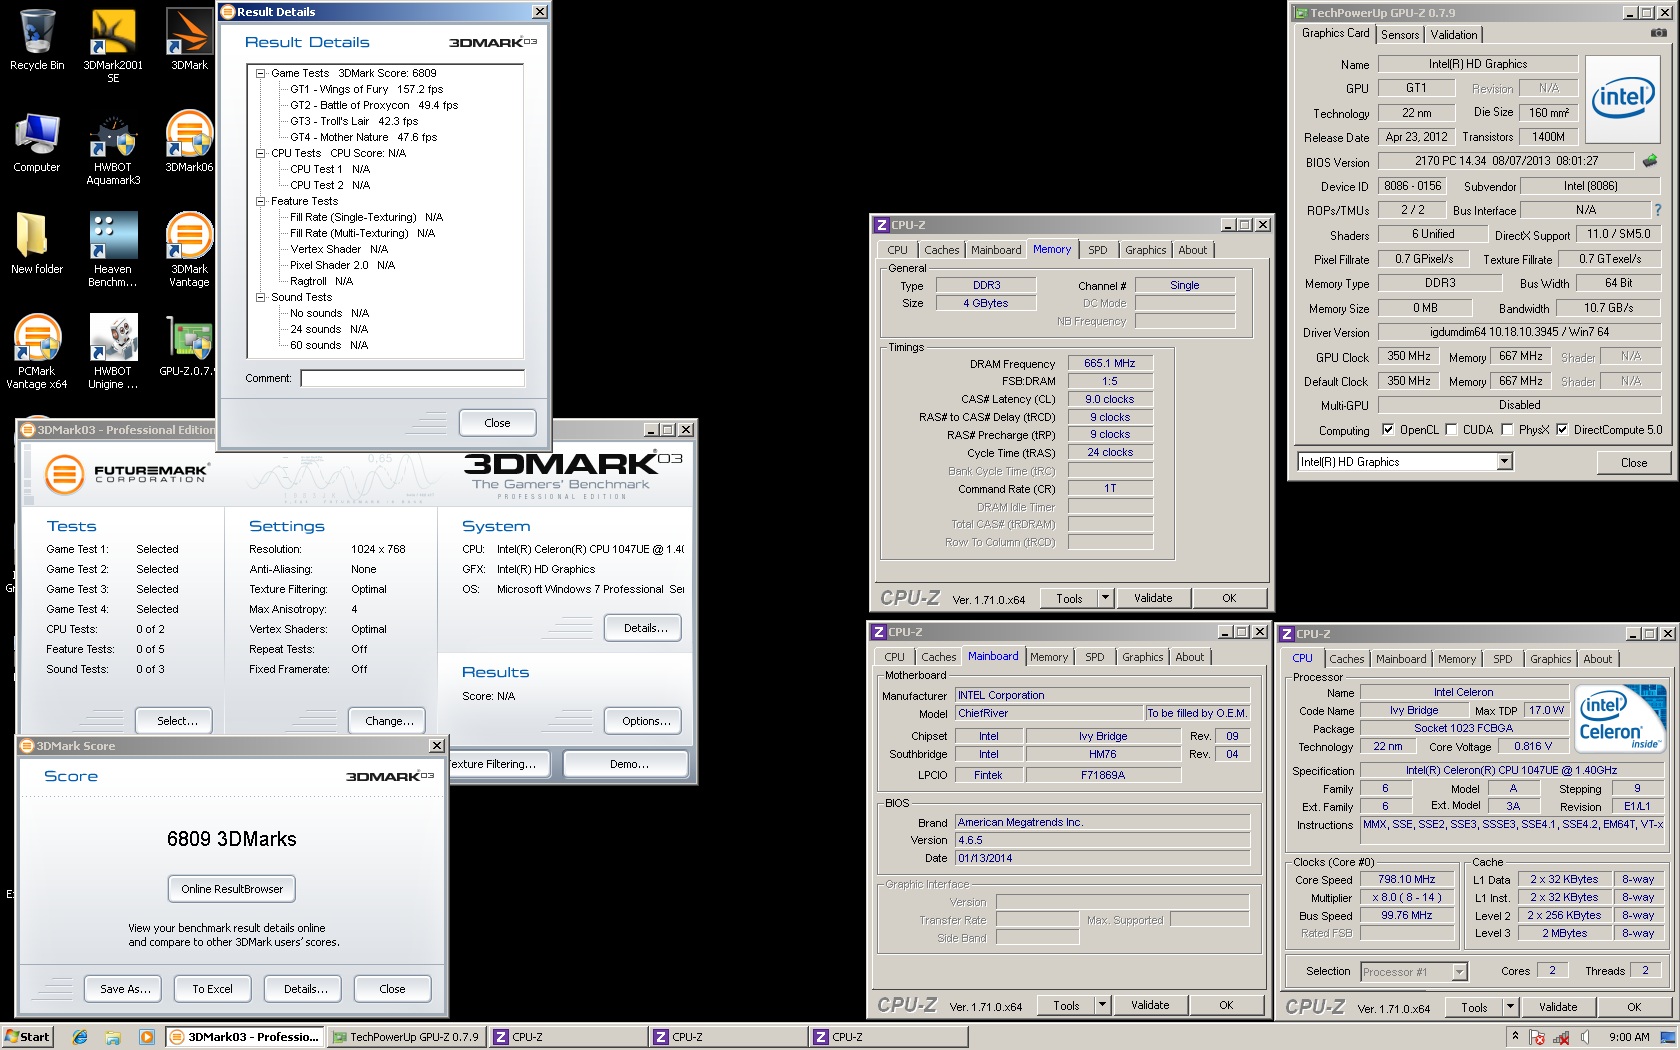Open HWBOT Aquamark3 desktop shortcut
This screenshot has height=1050, width=1680.
113,150
